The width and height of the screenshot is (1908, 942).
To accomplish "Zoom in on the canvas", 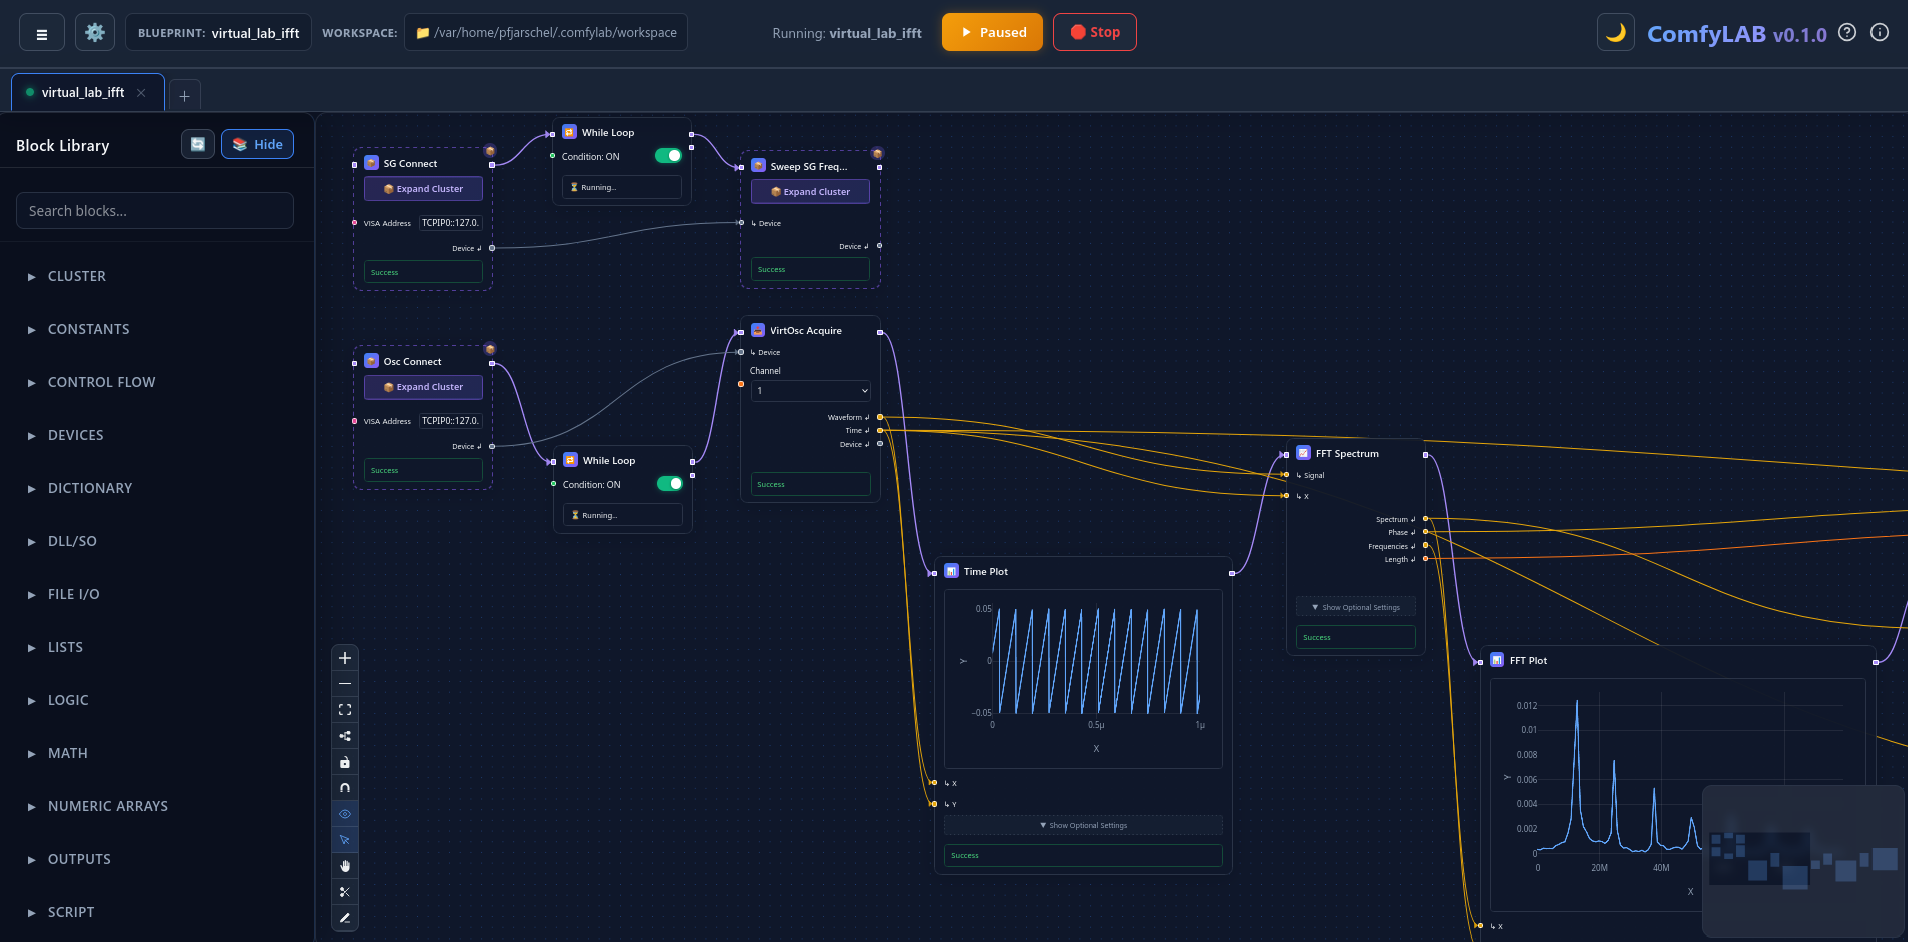I will point(345,658).
